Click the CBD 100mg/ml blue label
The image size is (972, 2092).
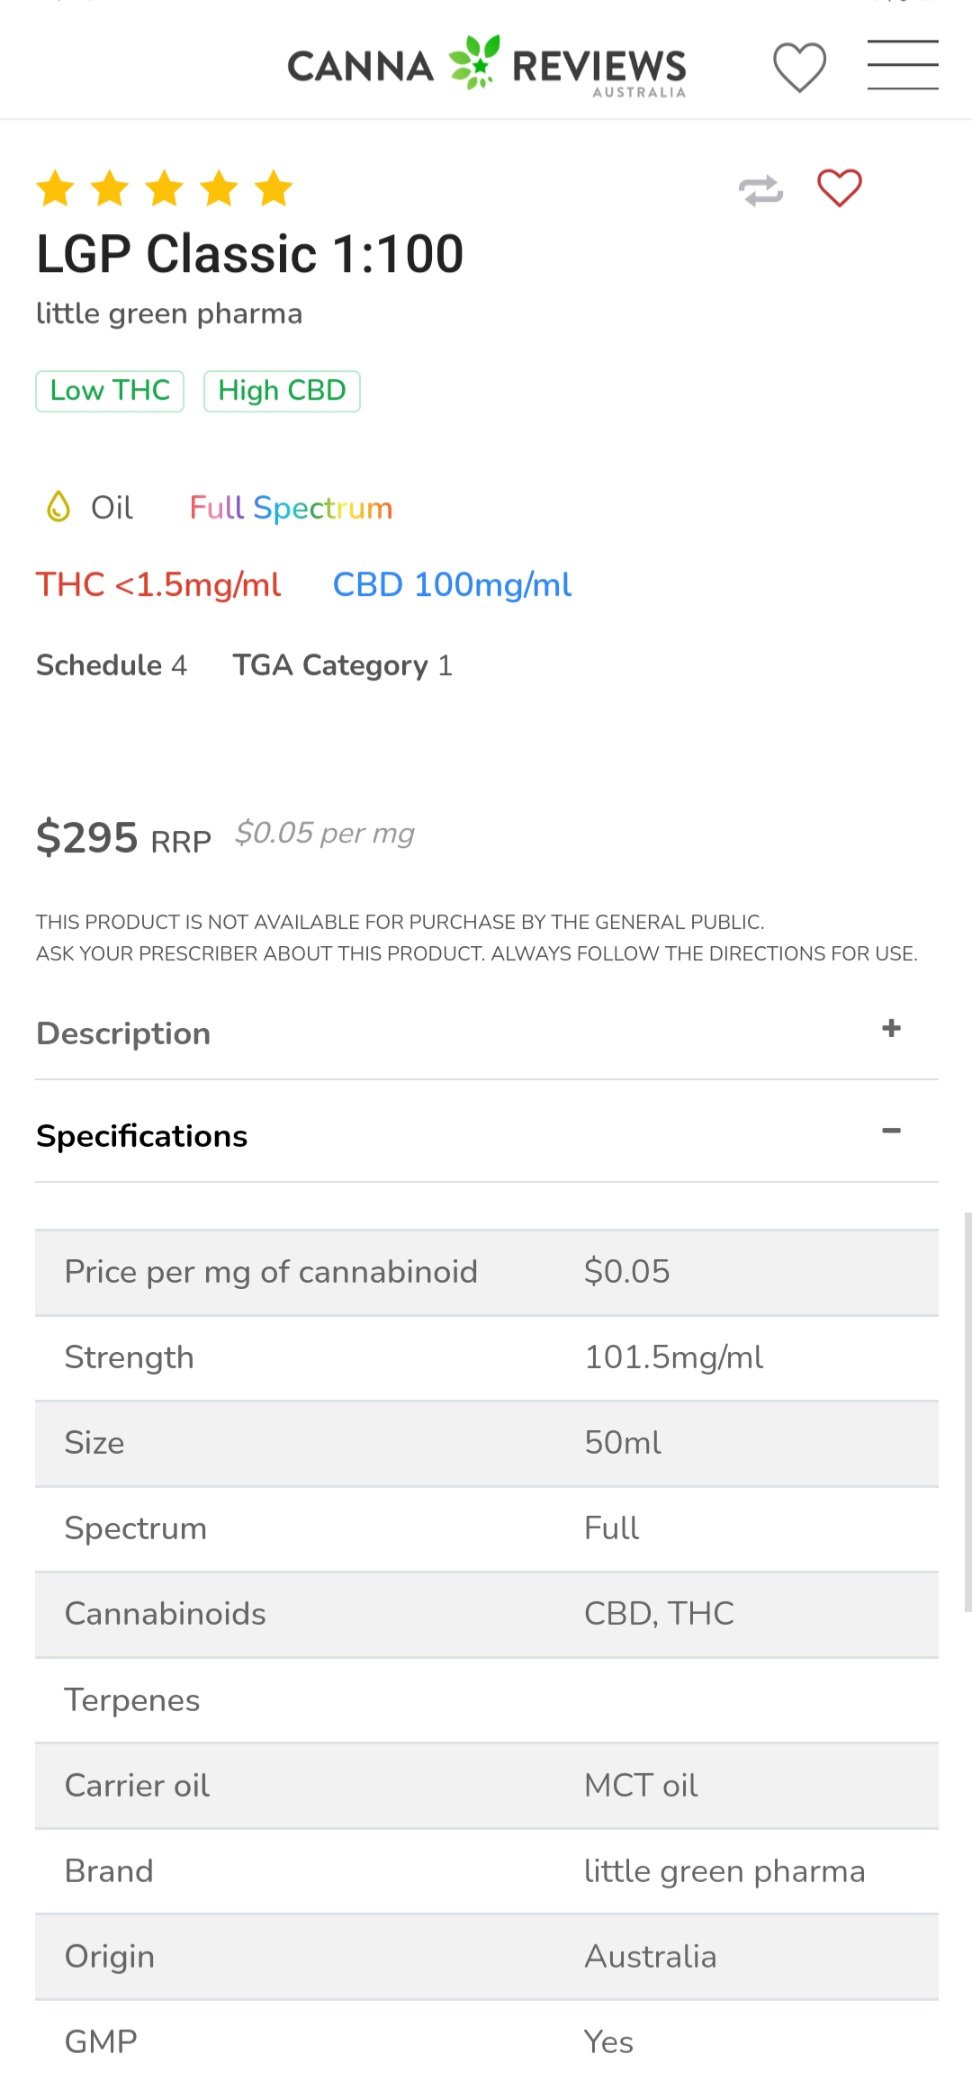(452, 585)
